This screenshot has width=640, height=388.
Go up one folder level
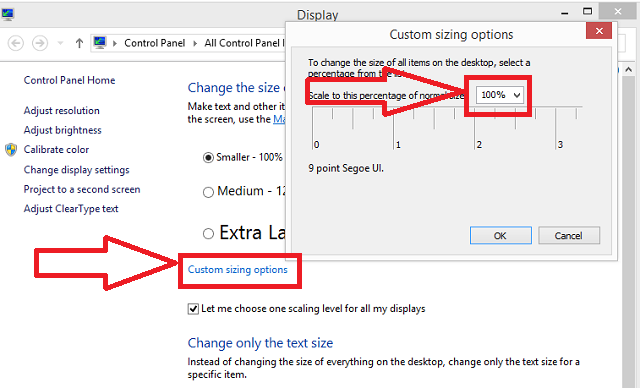point(79,43)
